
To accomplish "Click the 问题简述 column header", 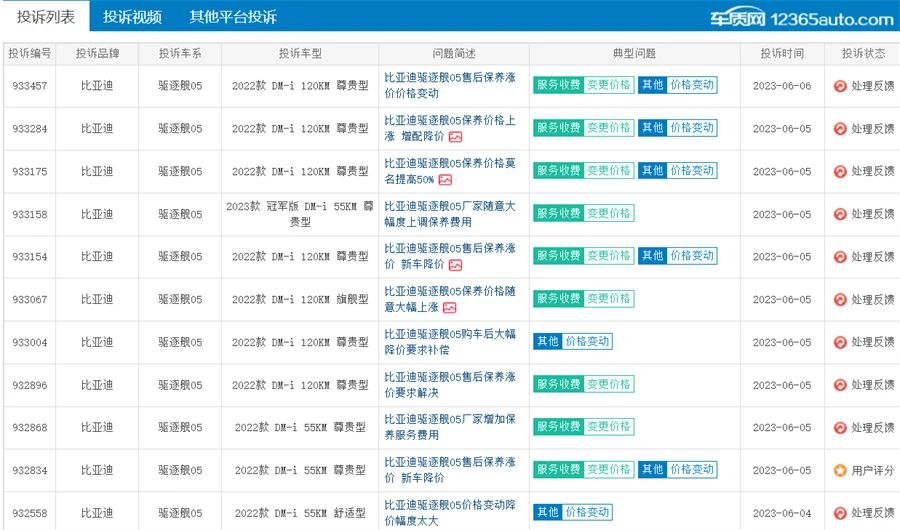I will (454, 53).
